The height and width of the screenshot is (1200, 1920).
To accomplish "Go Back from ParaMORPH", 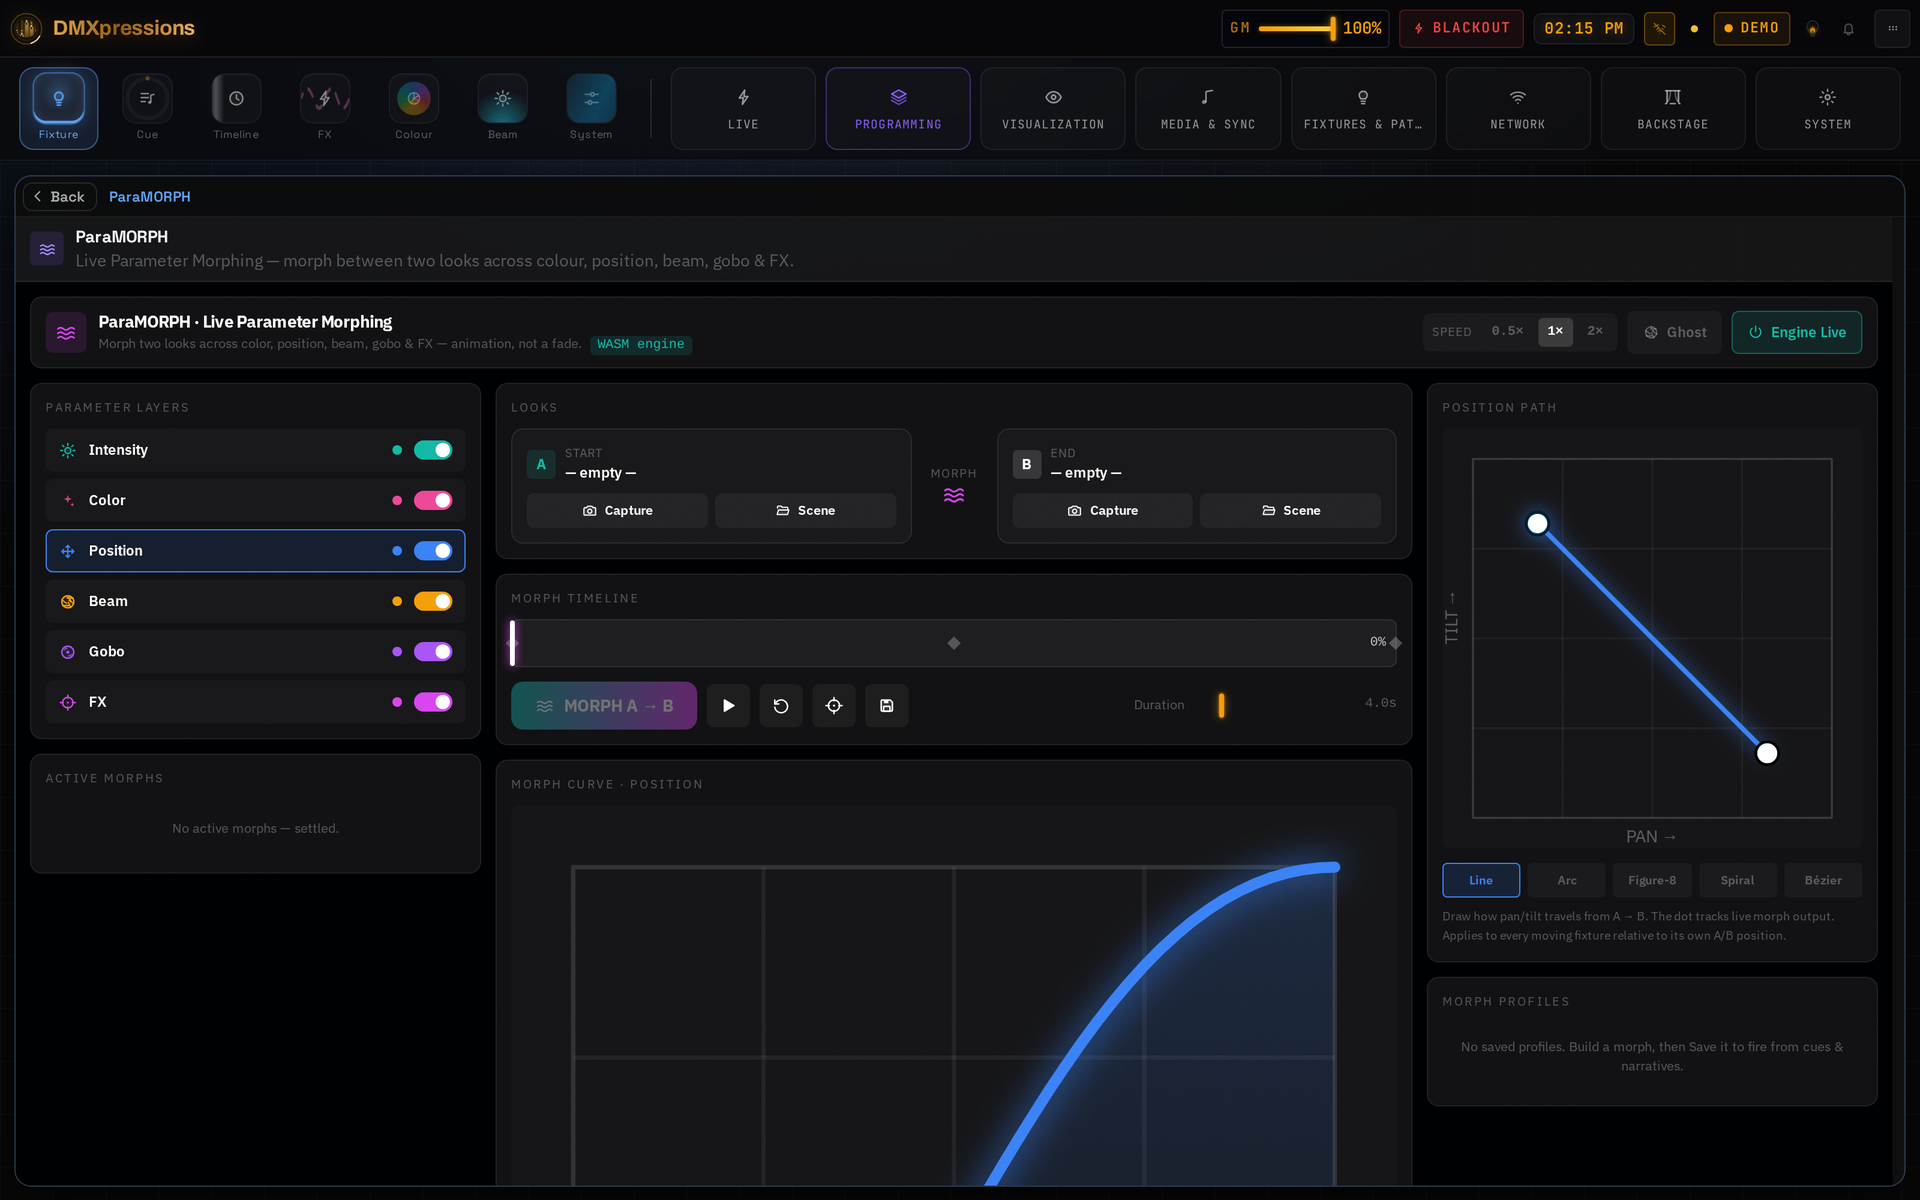I will [60, 197].
